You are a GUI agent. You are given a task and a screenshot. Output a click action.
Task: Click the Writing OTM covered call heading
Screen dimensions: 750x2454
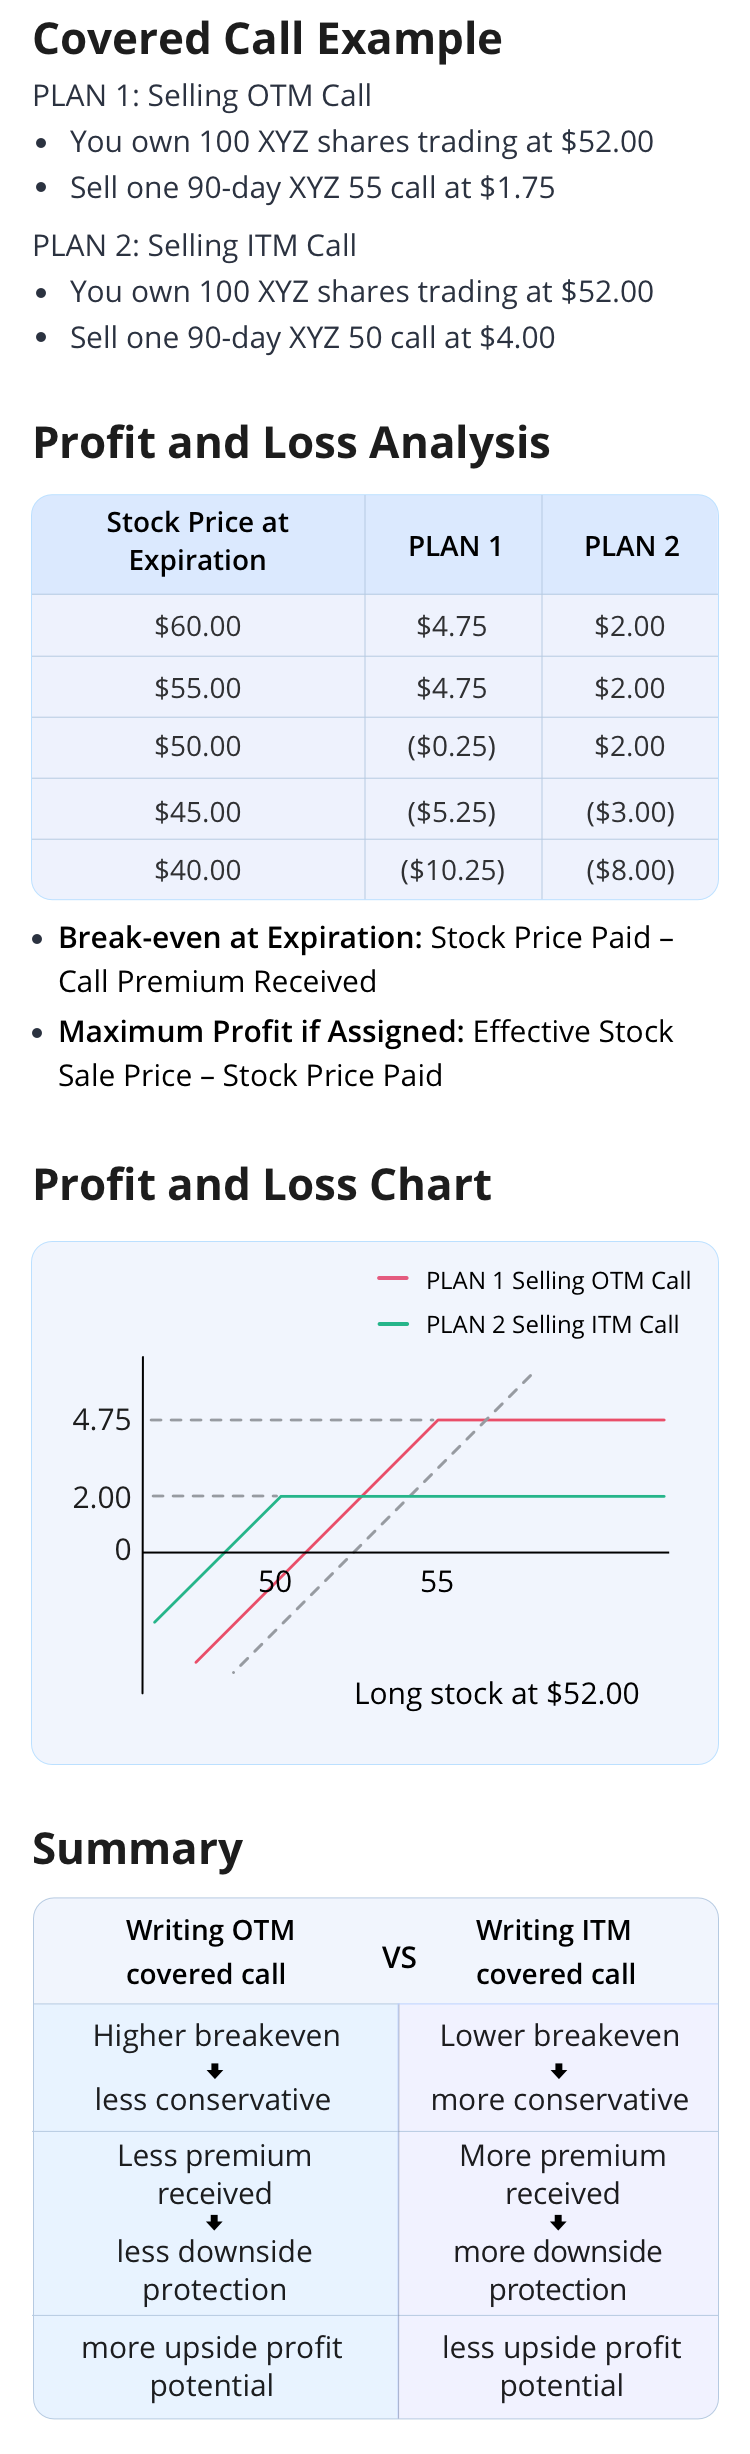coord(210,1952)
